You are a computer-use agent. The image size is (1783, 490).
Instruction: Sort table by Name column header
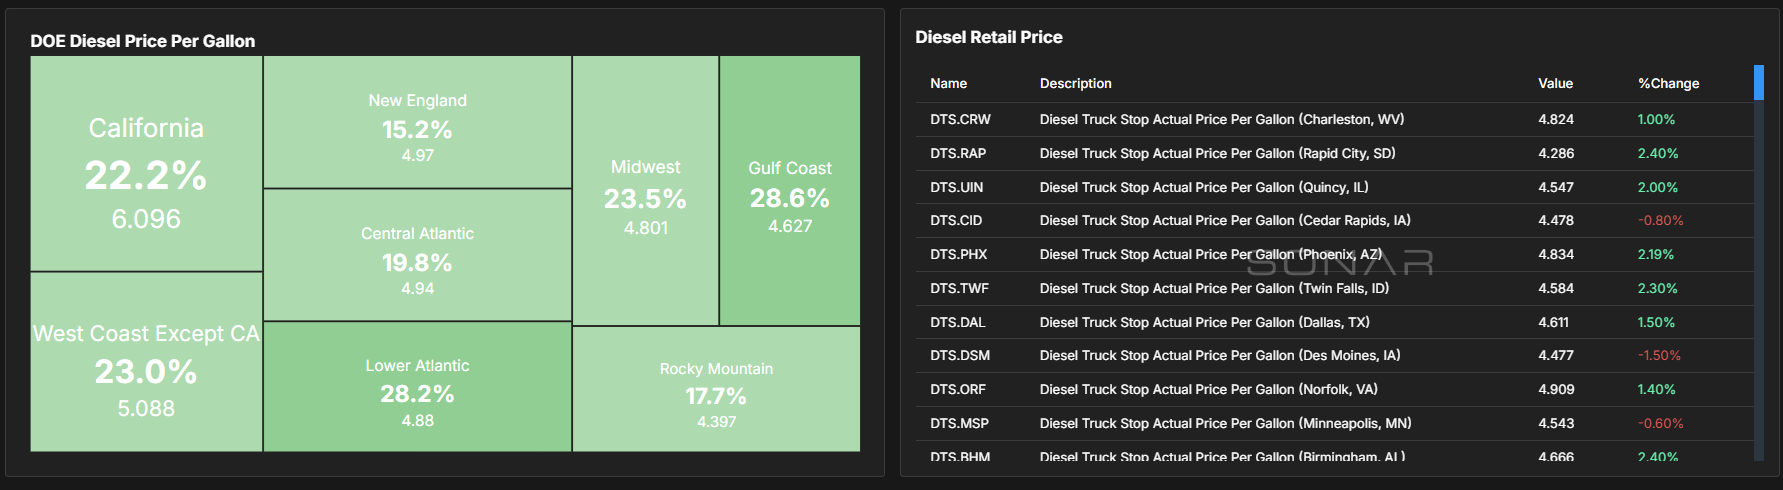point(948,84)
